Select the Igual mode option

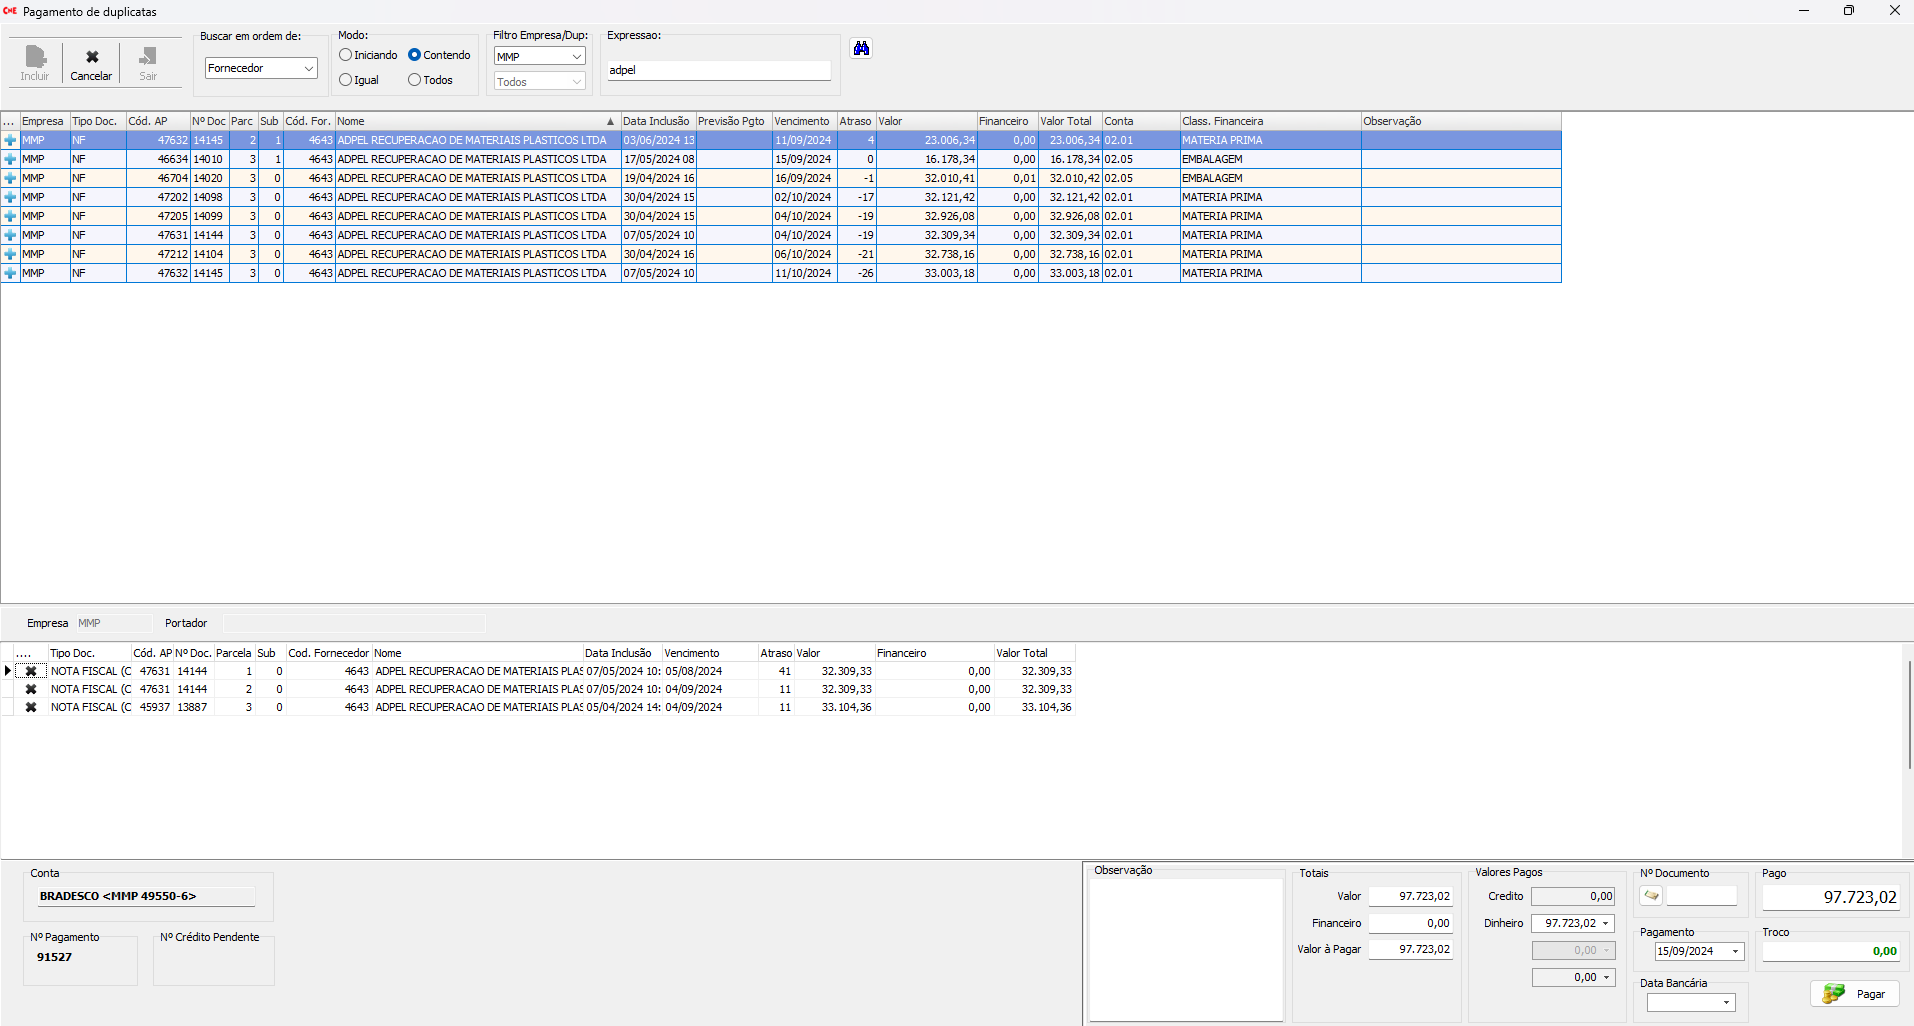point(346,80)
